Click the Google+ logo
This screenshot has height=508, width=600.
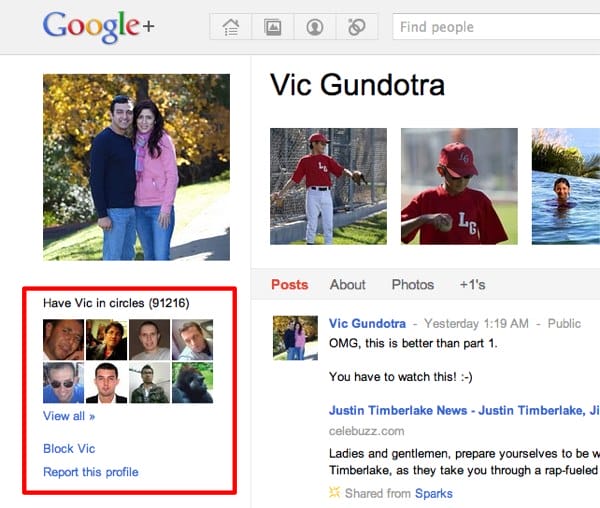pyautogui.click(x=98, y=28)
